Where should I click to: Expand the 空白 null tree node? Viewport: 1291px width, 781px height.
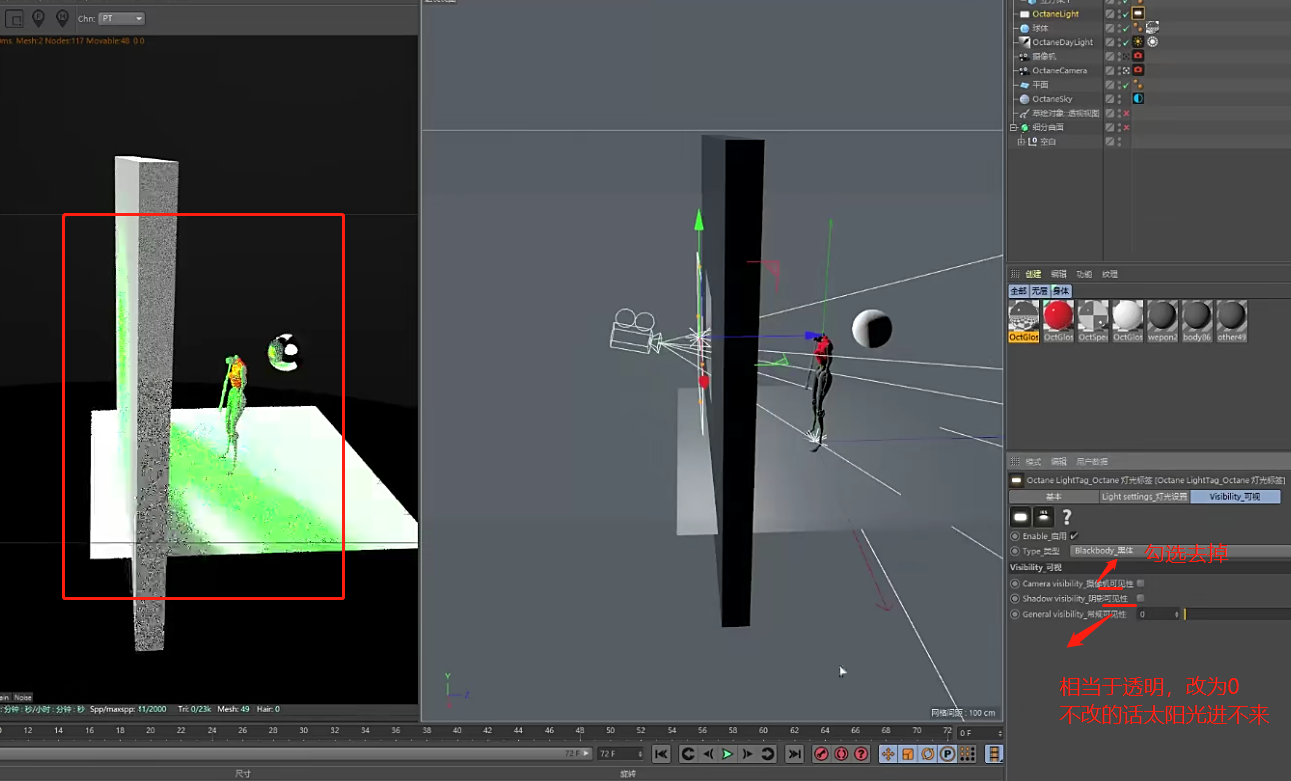pyautogui.click(x=1021, y=142)
